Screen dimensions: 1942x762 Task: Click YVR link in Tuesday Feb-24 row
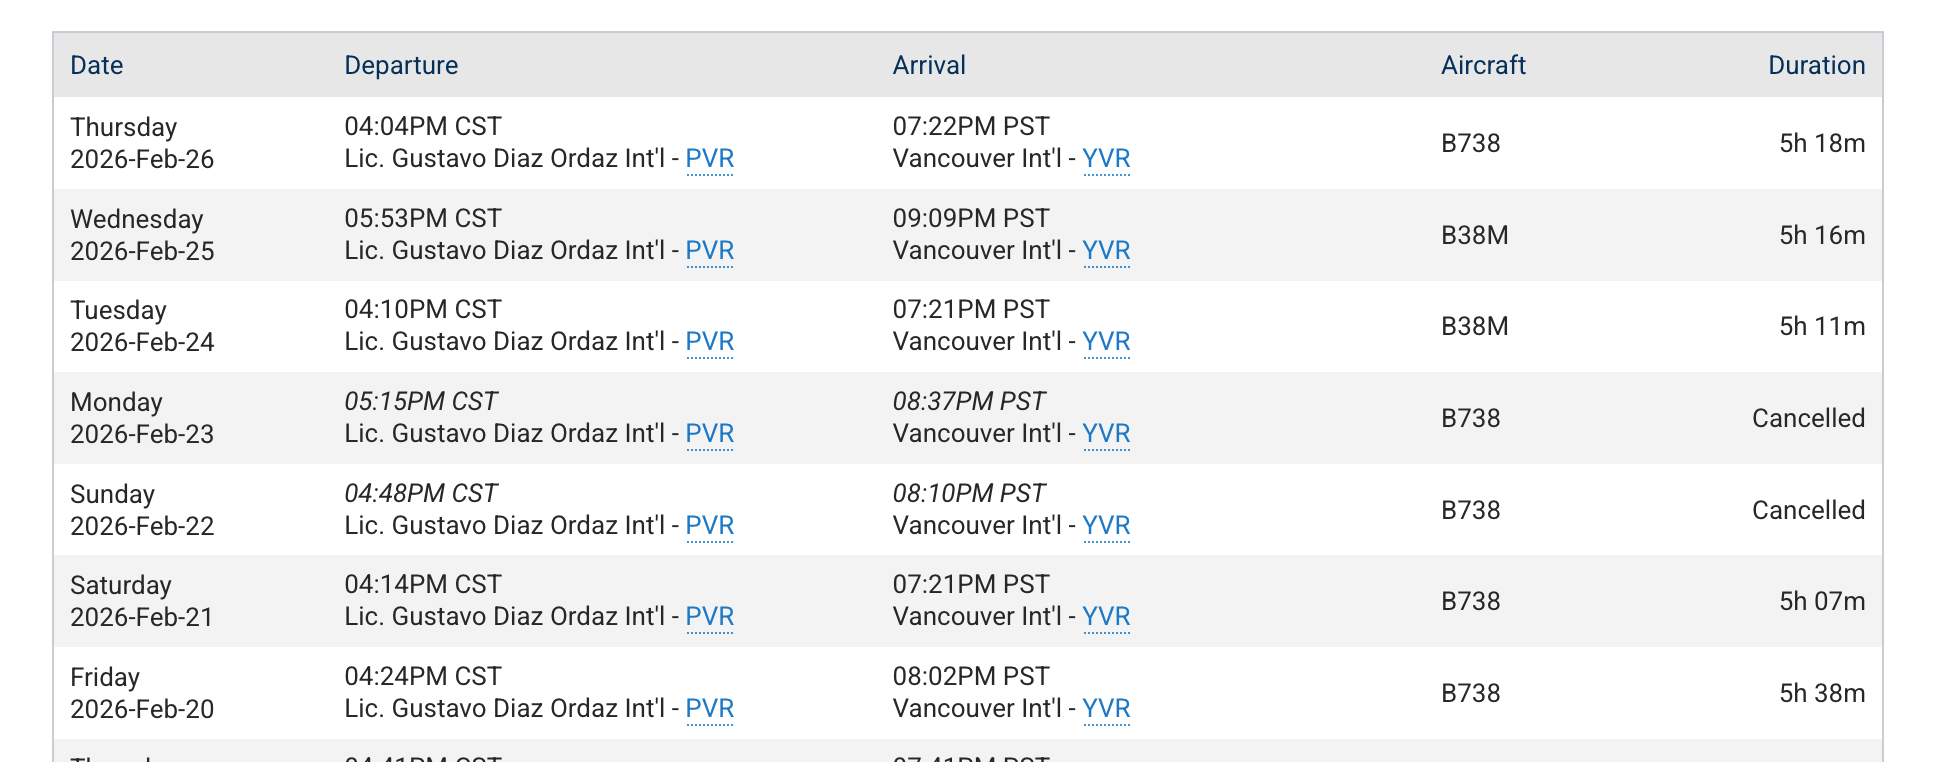(x=1106, y=342)
